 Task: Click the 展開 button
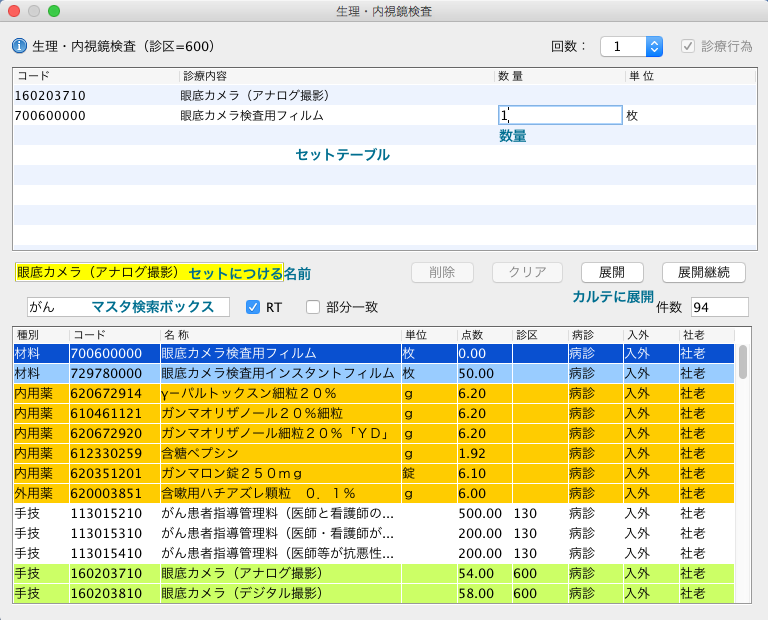[x=612, y=272]
